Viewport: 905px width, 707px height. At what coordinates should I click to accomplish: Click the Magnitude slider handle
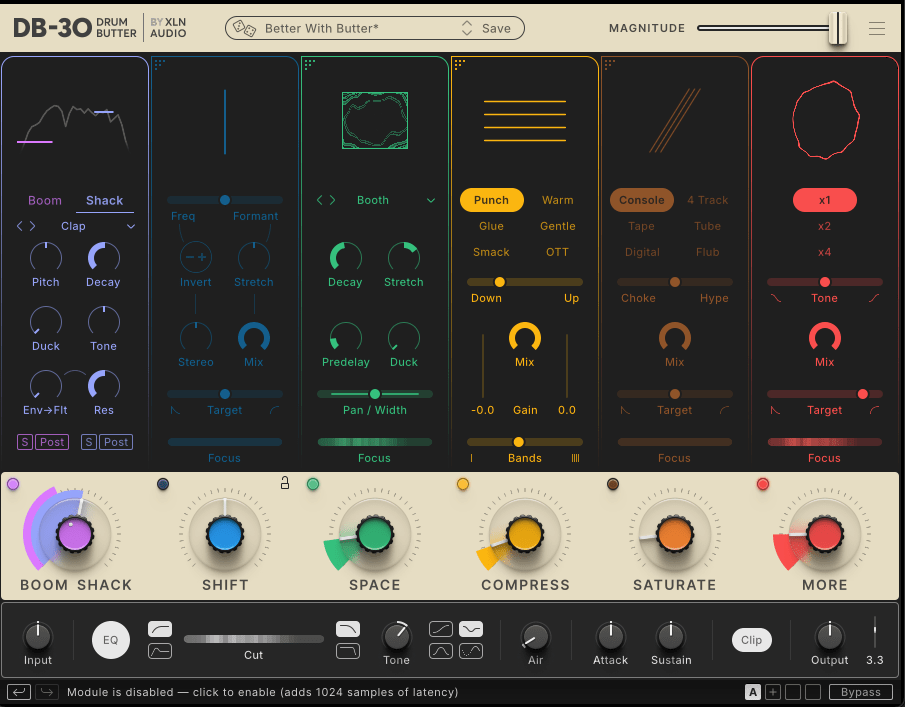click(x=839, y=28)
